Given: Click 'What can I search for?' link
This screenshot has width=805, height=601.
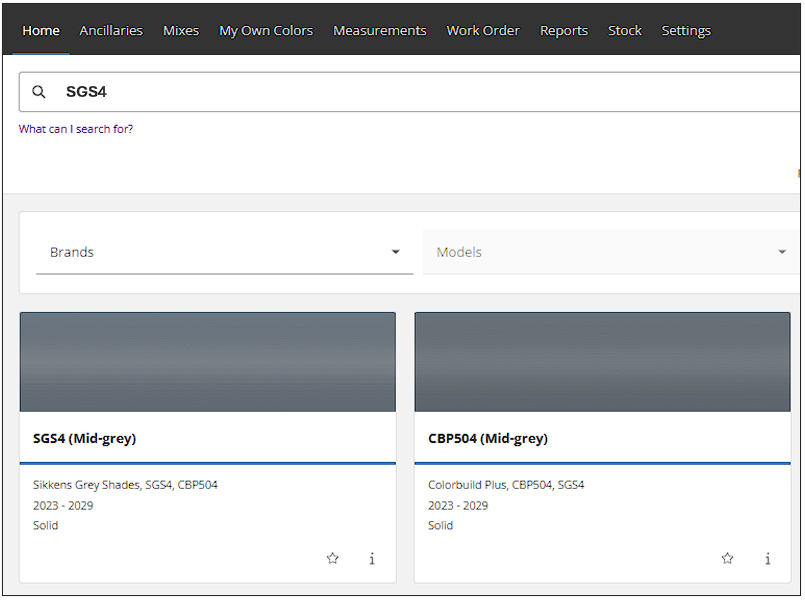Looking at the screenshot, I should point(76,129).
